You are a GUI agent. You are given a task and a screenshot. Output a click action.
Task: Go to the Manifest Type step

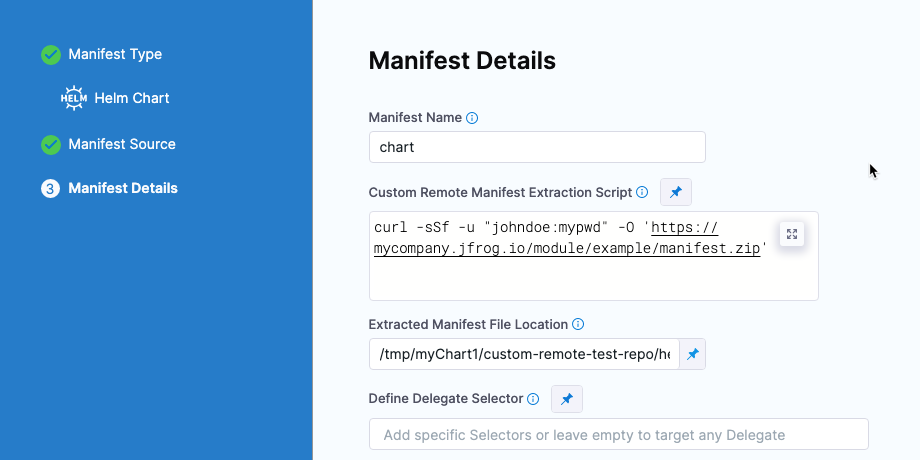pos(115,55)
